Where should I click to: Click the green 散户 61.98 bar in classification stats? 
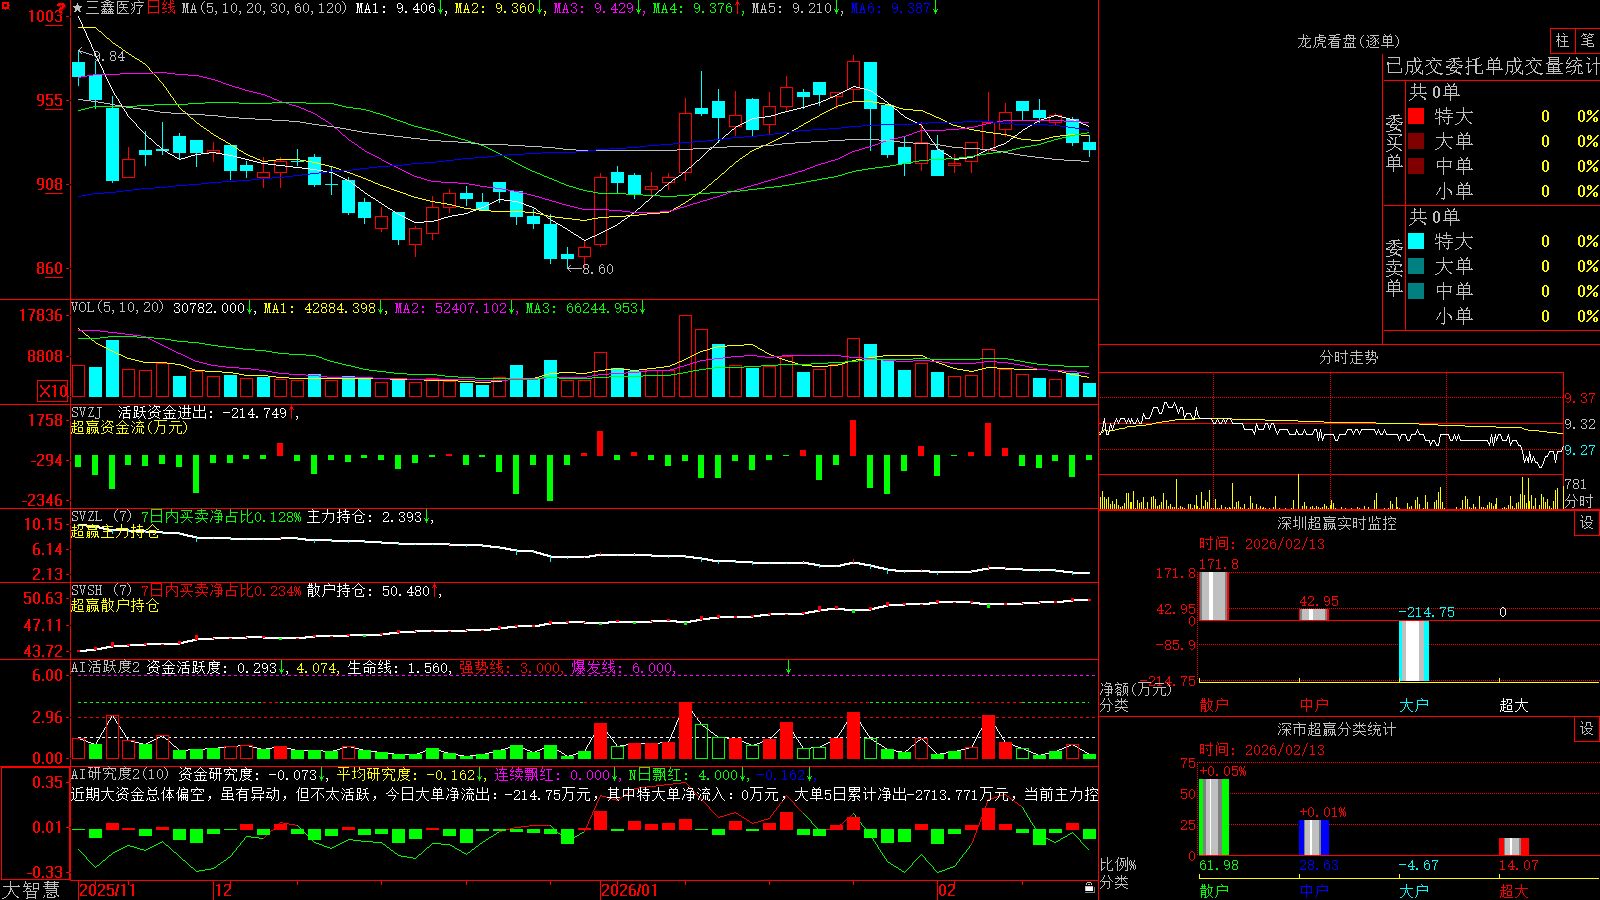1213,817
